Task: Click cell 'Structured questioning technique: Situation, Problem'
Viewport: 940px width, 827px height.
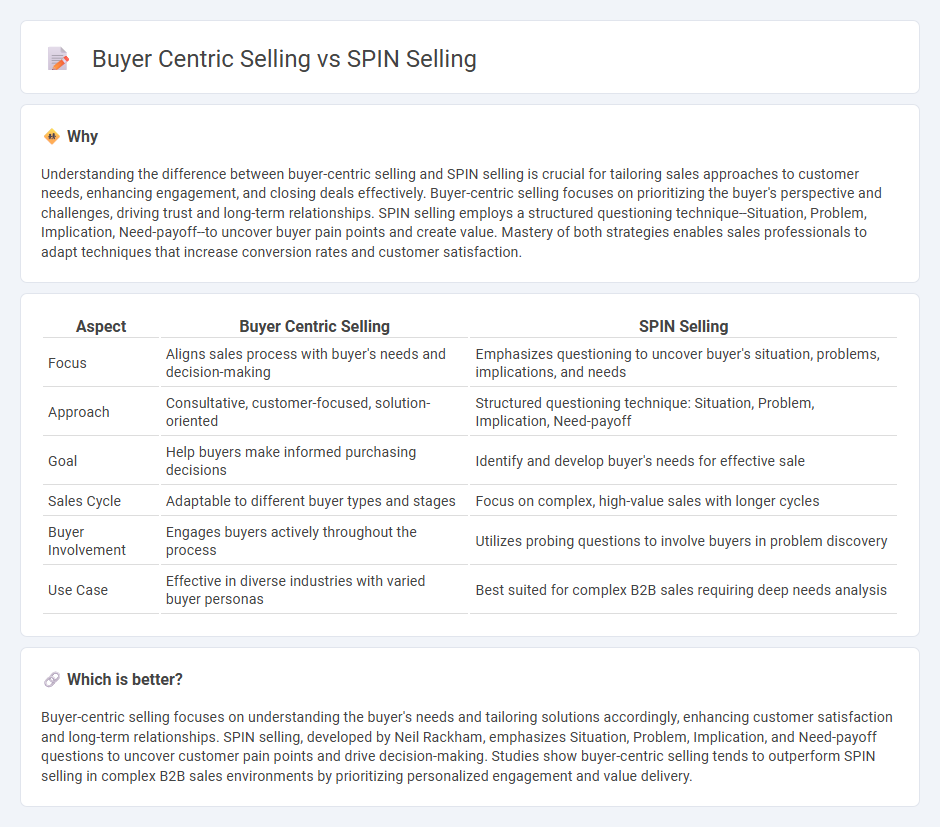Action: pos(683,412)
